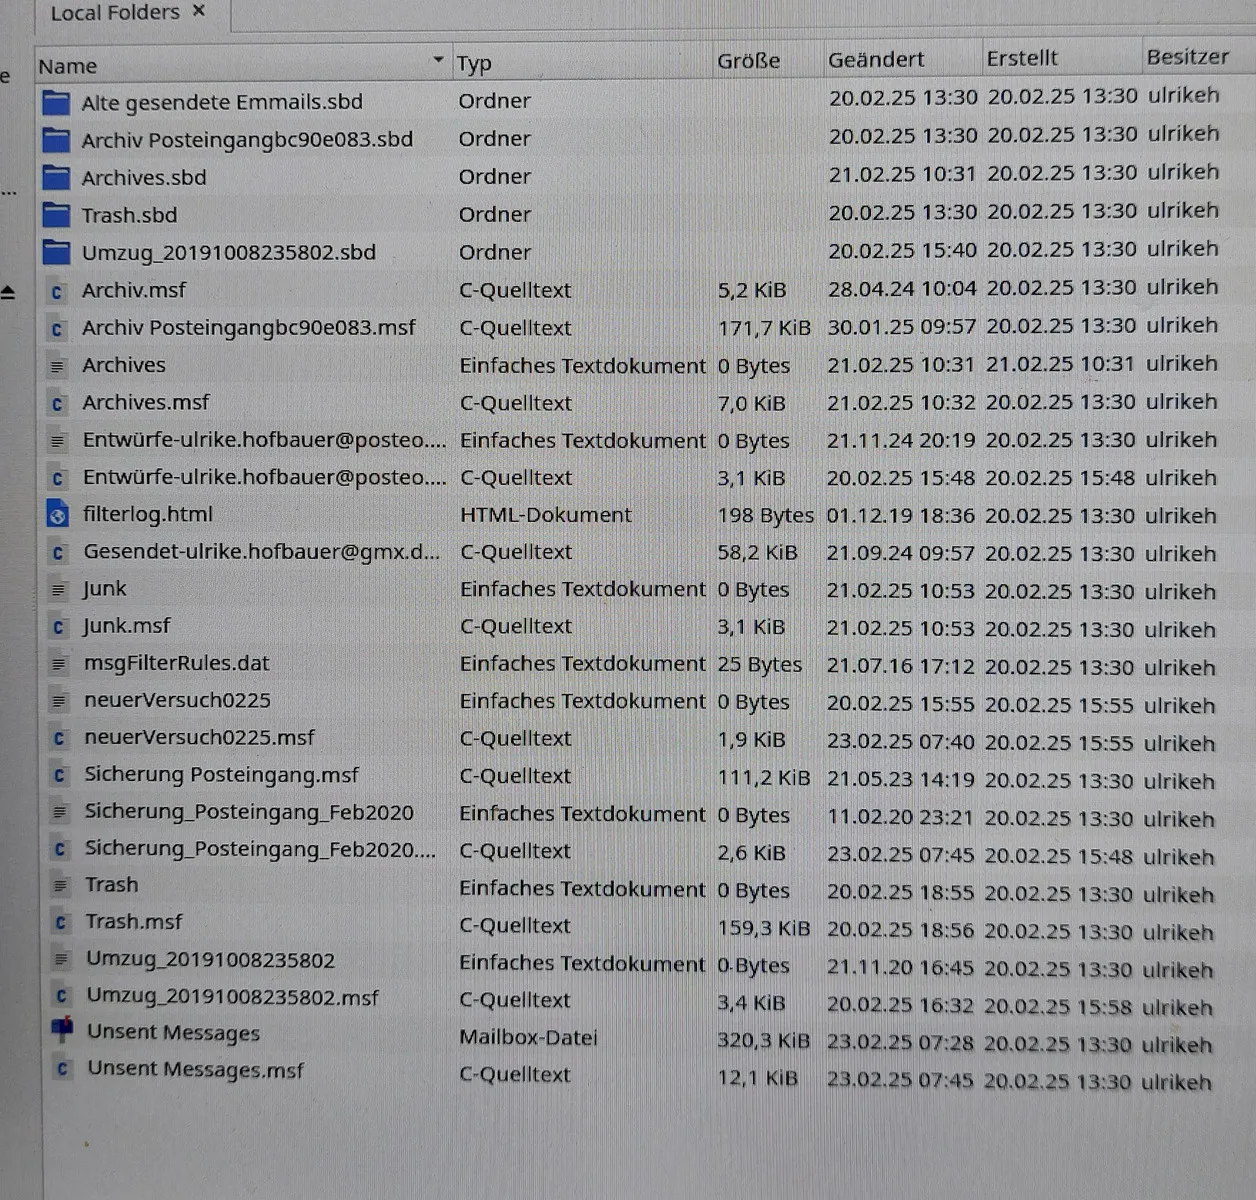The width and height of the screenshot is (1256, 1200).
Task: Click modified date 28.04.24 10:04
Action: [902, 289]
